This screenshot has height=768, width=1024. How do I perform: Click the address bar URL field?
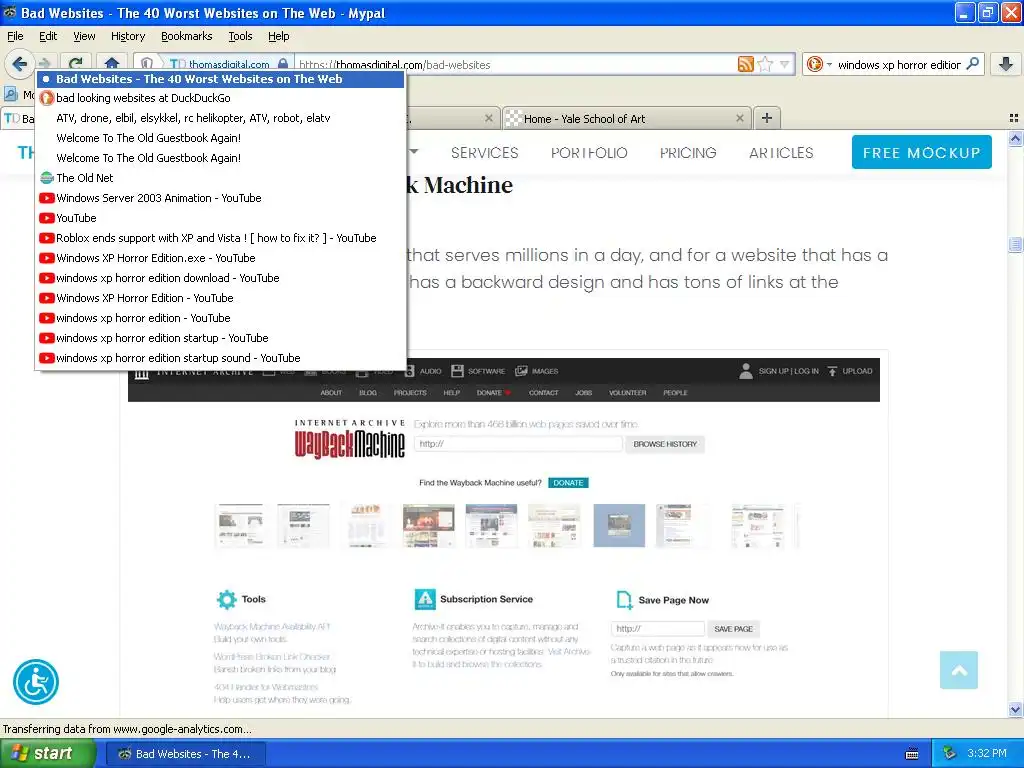(516, 64)
